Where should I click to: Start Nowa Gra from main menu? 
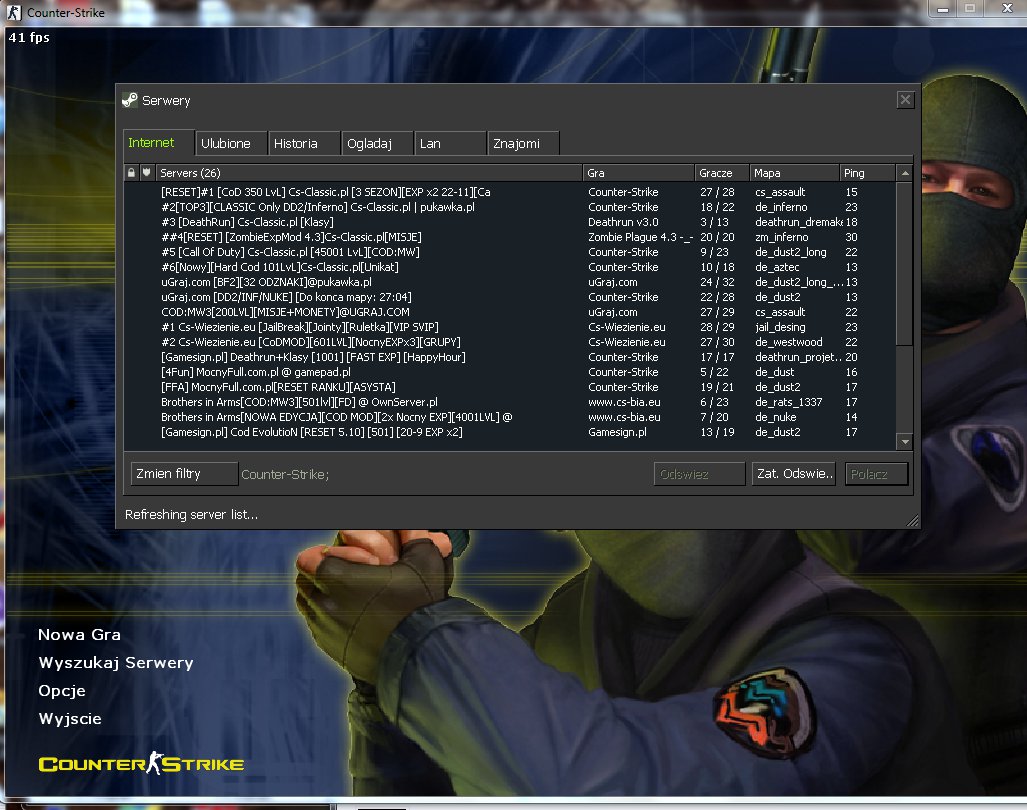tap(79, 635)
